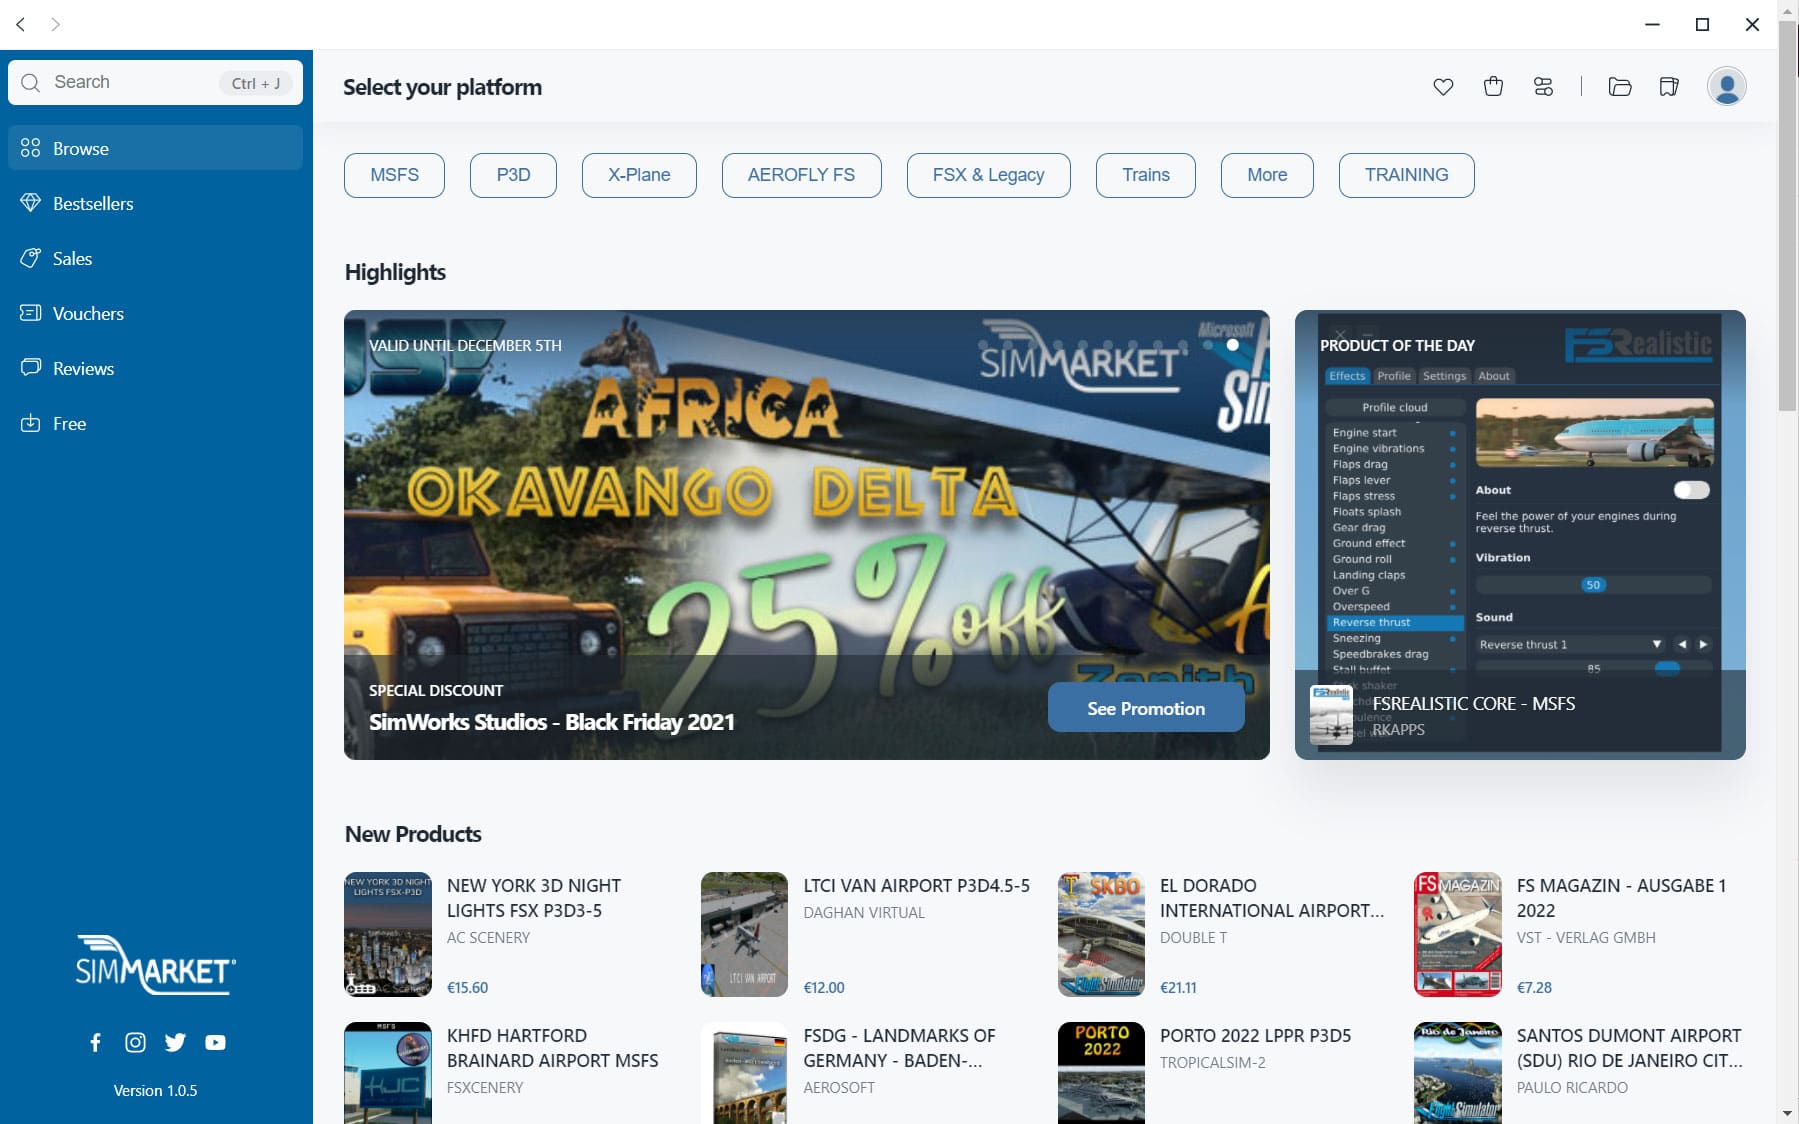Screen dimensions: 1799x1124
Task: Show Free products from sidebar
Action: 69,423
